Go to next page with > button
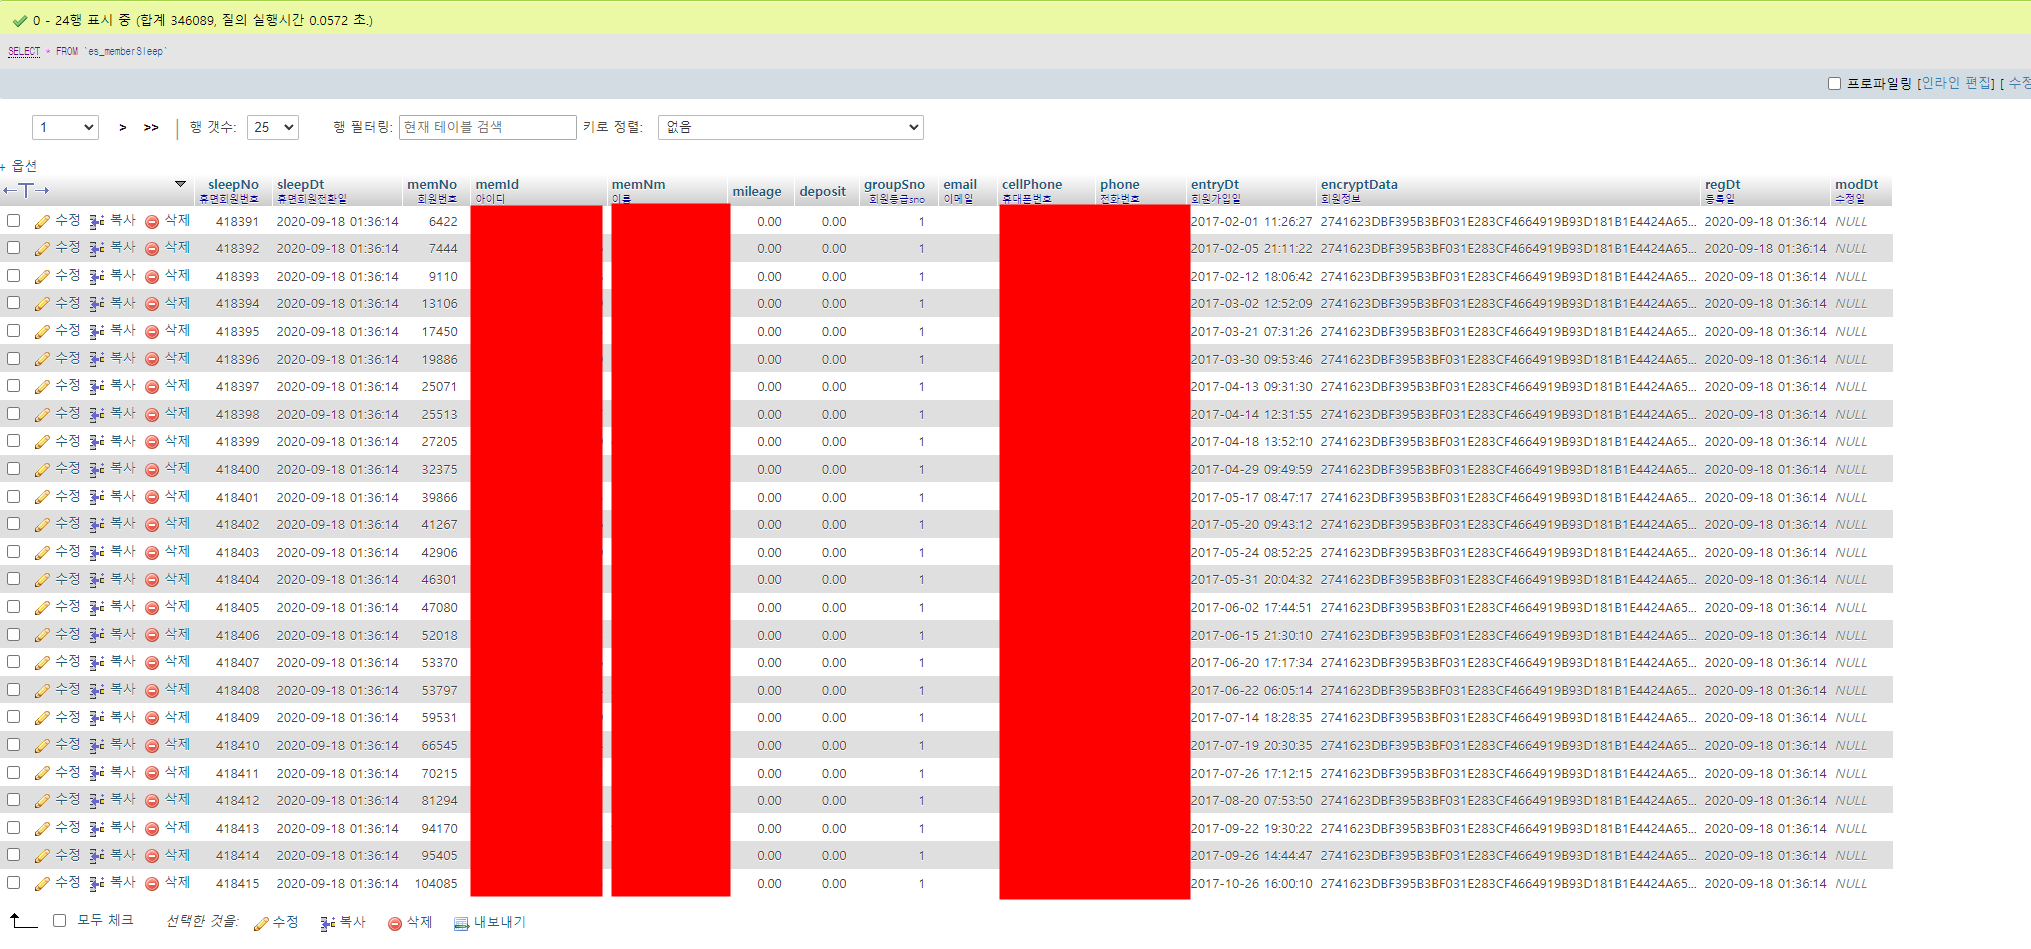 tap(123, 127)
